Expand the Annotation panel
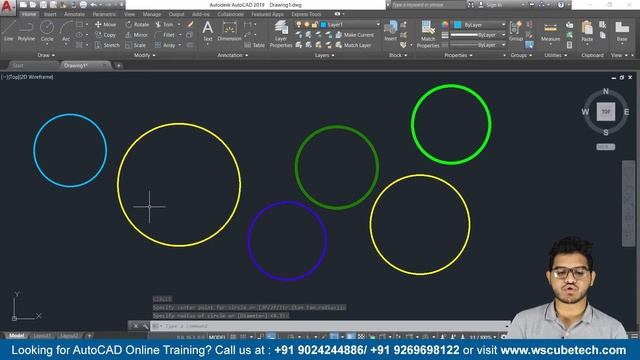Screen dimensions: 640x360 coord(233,55)
